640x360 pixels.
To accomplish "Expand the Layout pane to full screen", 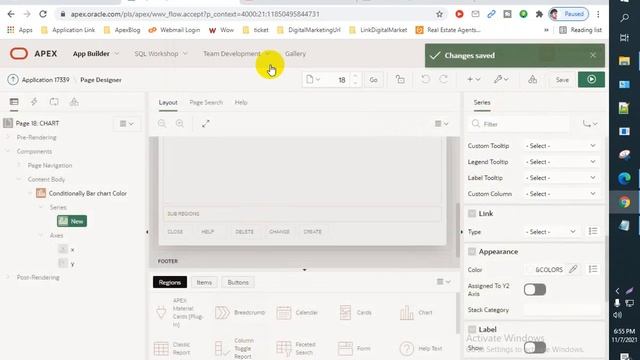I will 205,123.
